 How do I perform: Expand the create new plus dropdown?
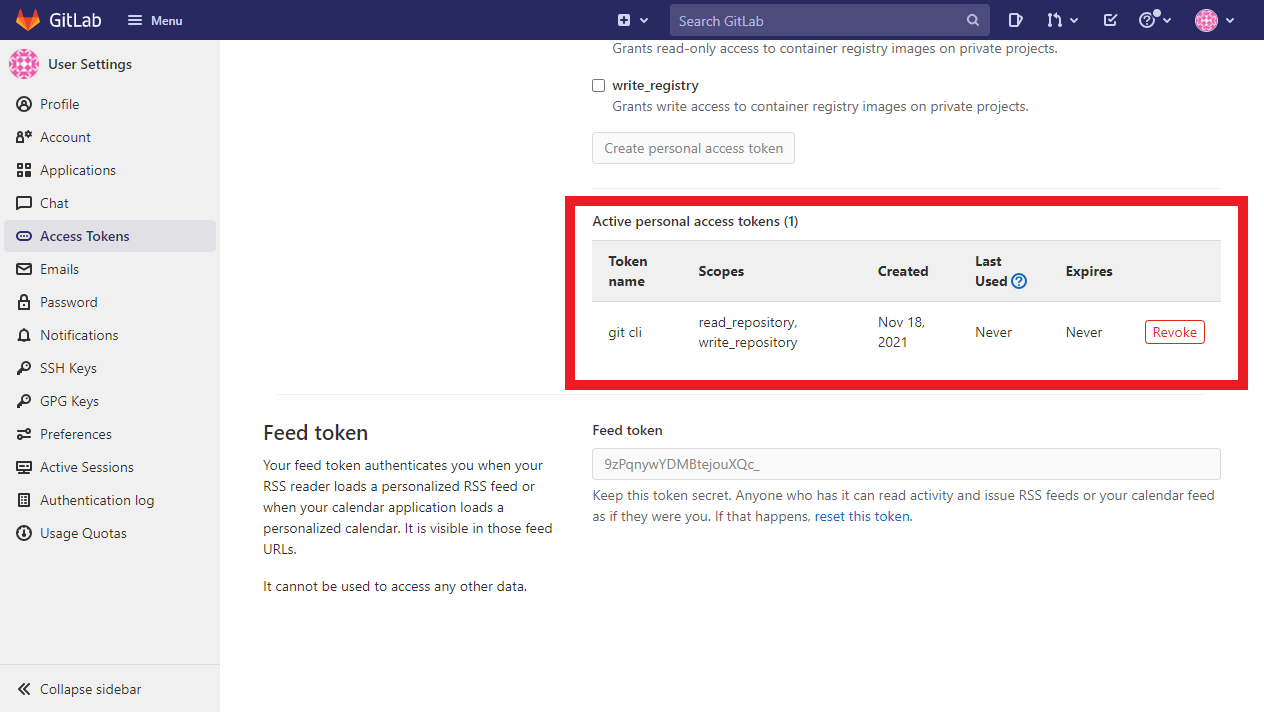(x=633, y=20)
